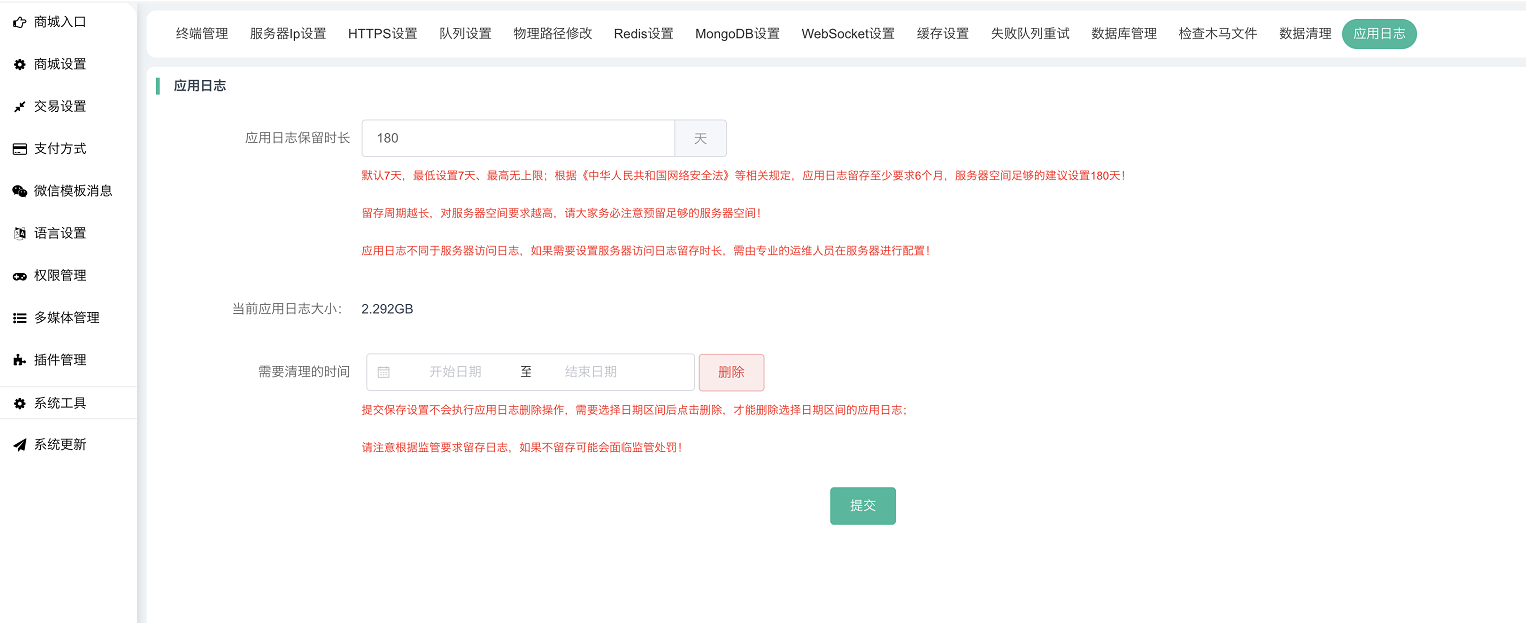
Task: Focus the 应用日志保留时长 input field
Action: click(x=518, y=138)
